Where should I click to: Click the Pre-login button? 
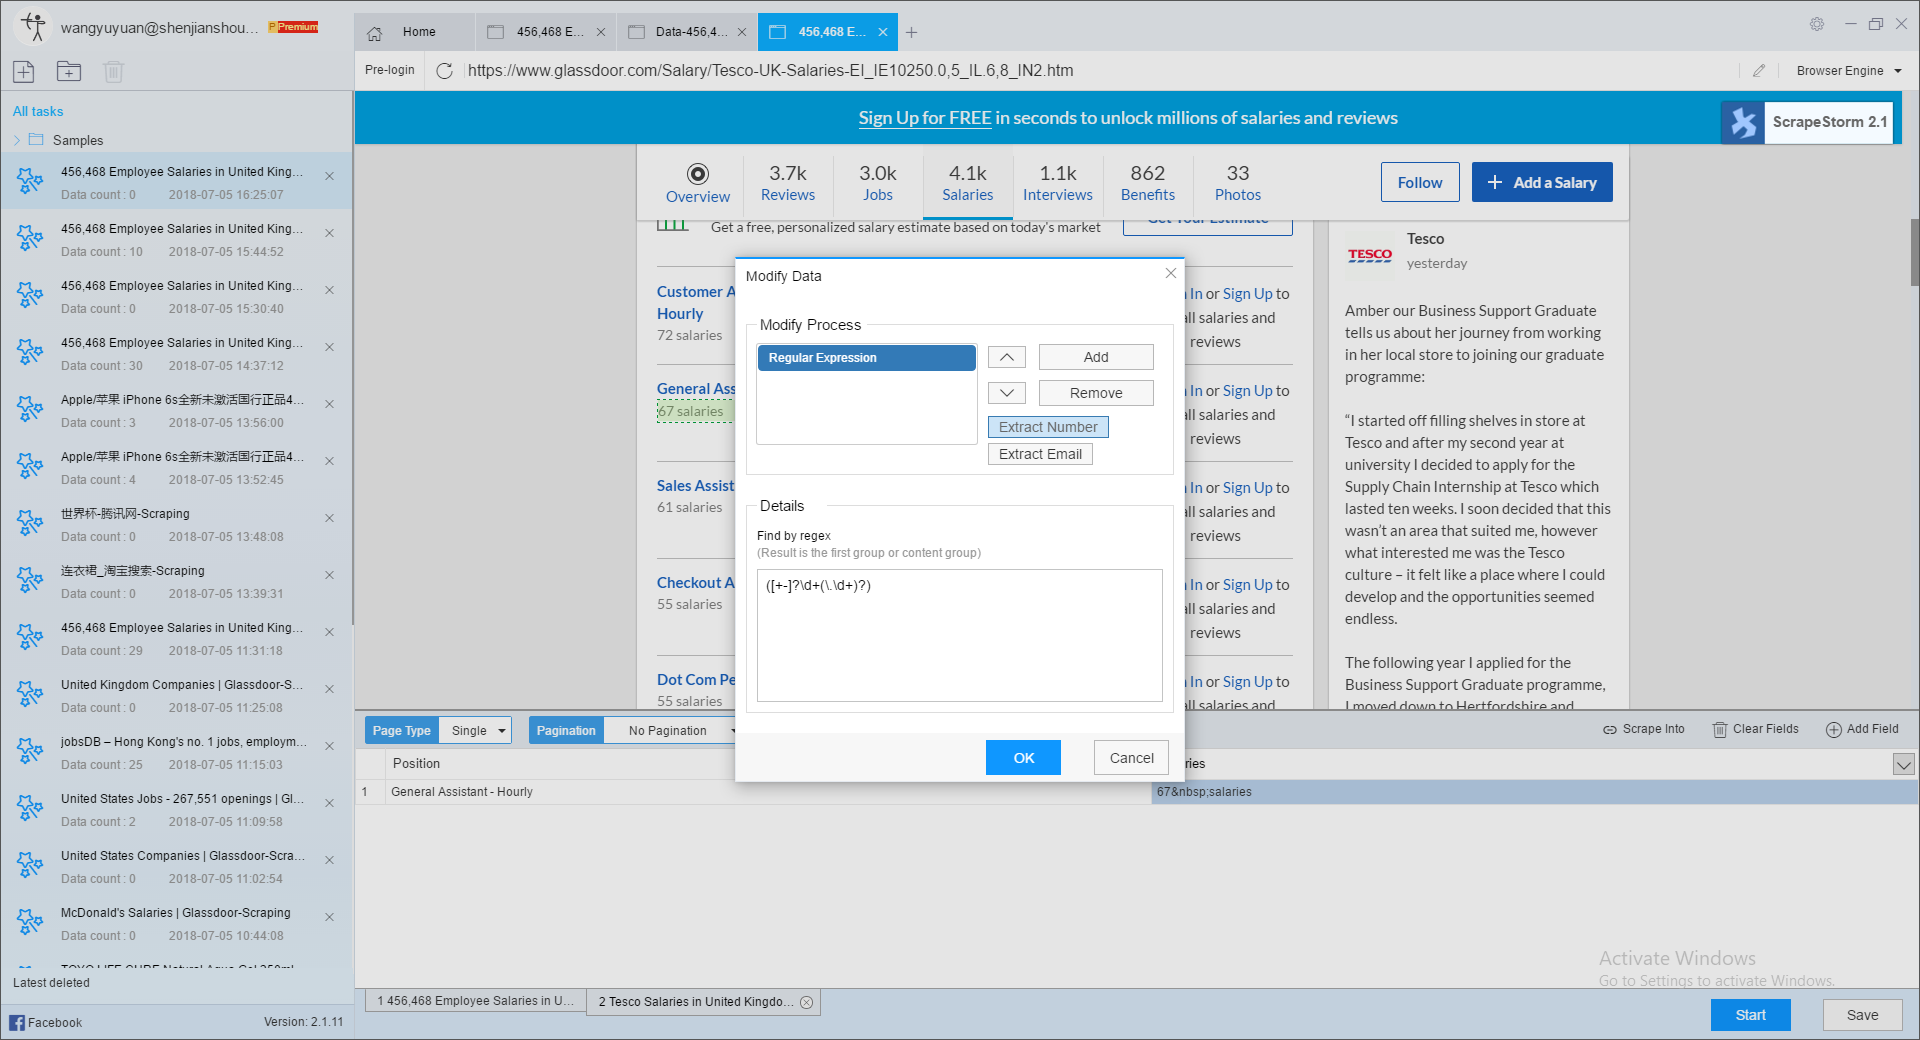(390, 70)
